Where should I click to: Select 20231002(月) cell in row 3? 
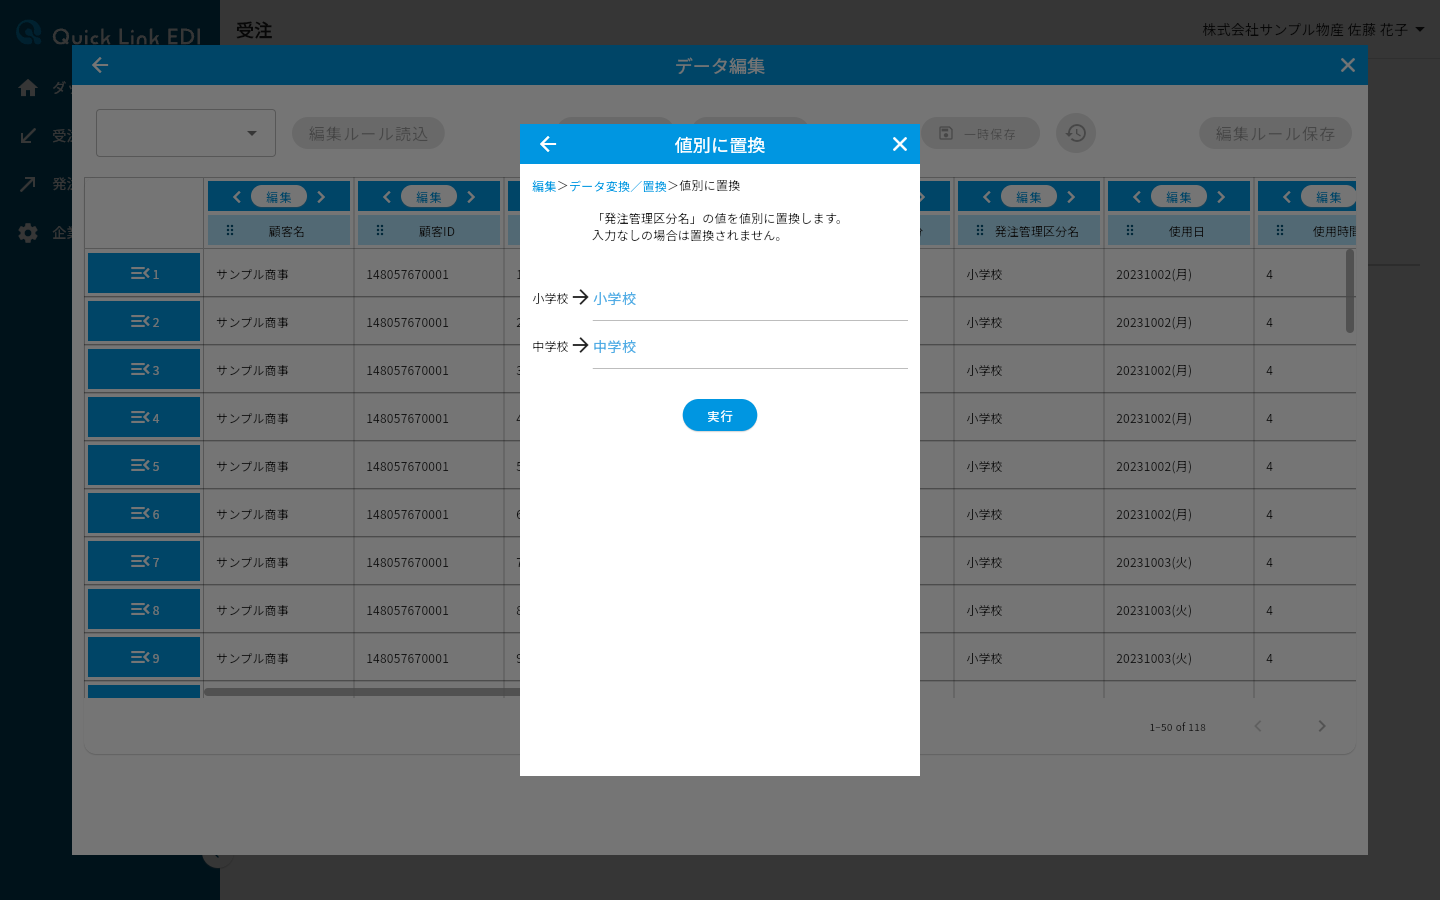tap(1179, 370)
